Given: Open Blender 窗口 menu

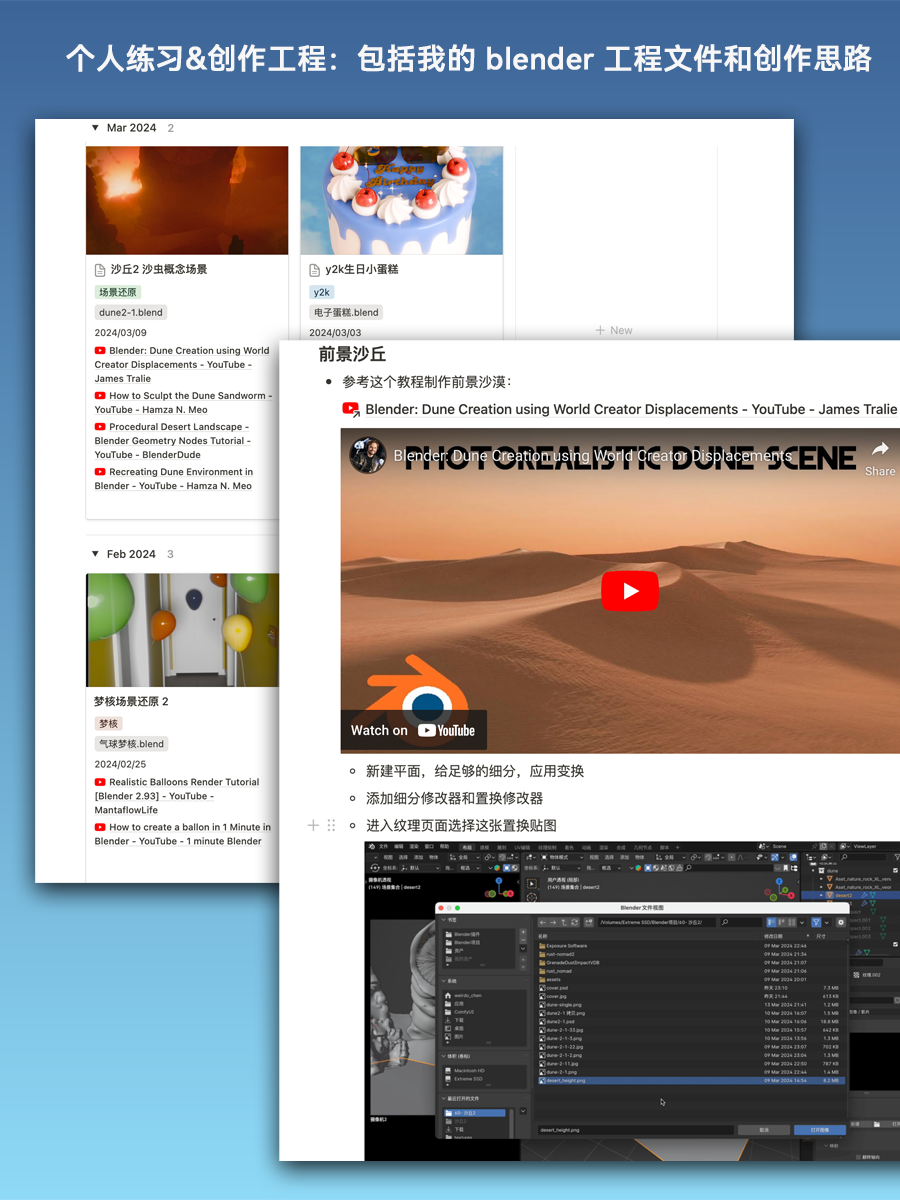Looking at the screenshot, I should [x=429, y=846].
